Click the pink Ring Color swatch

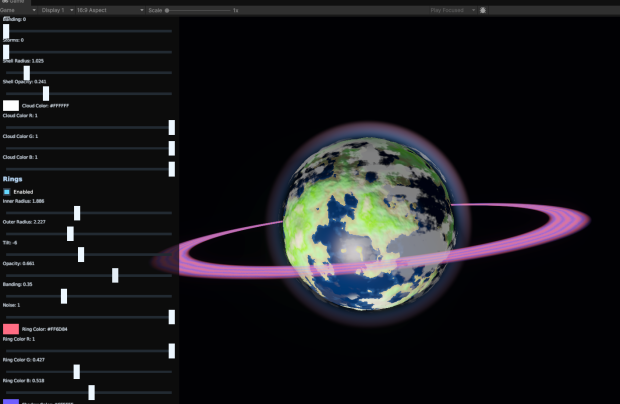tap(11, 329)
